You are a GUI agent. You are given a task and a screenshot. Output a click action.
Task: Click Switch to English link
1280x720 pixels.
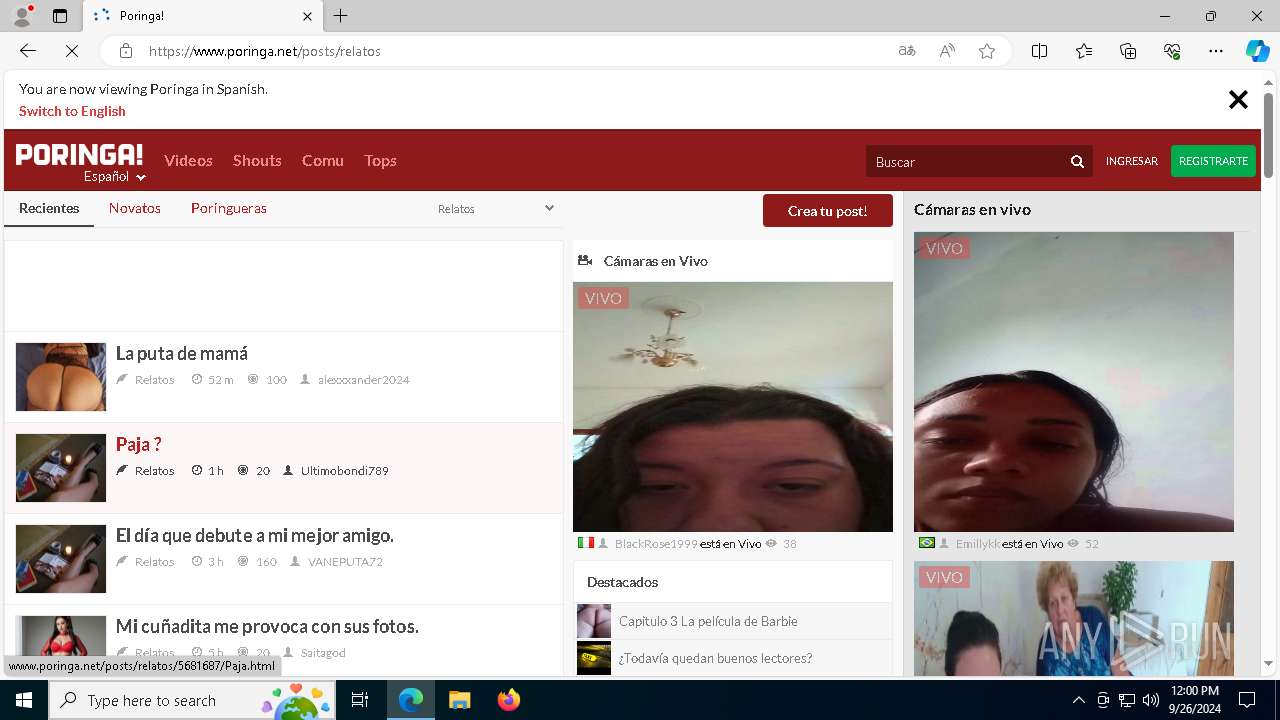point(72,111)
